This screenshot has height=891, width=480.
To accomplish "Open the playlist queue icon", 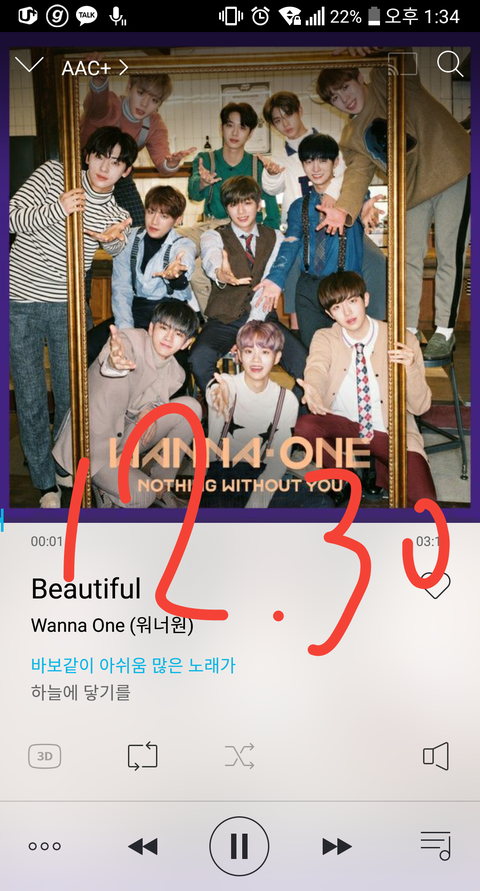I will [x=435, y=846].
